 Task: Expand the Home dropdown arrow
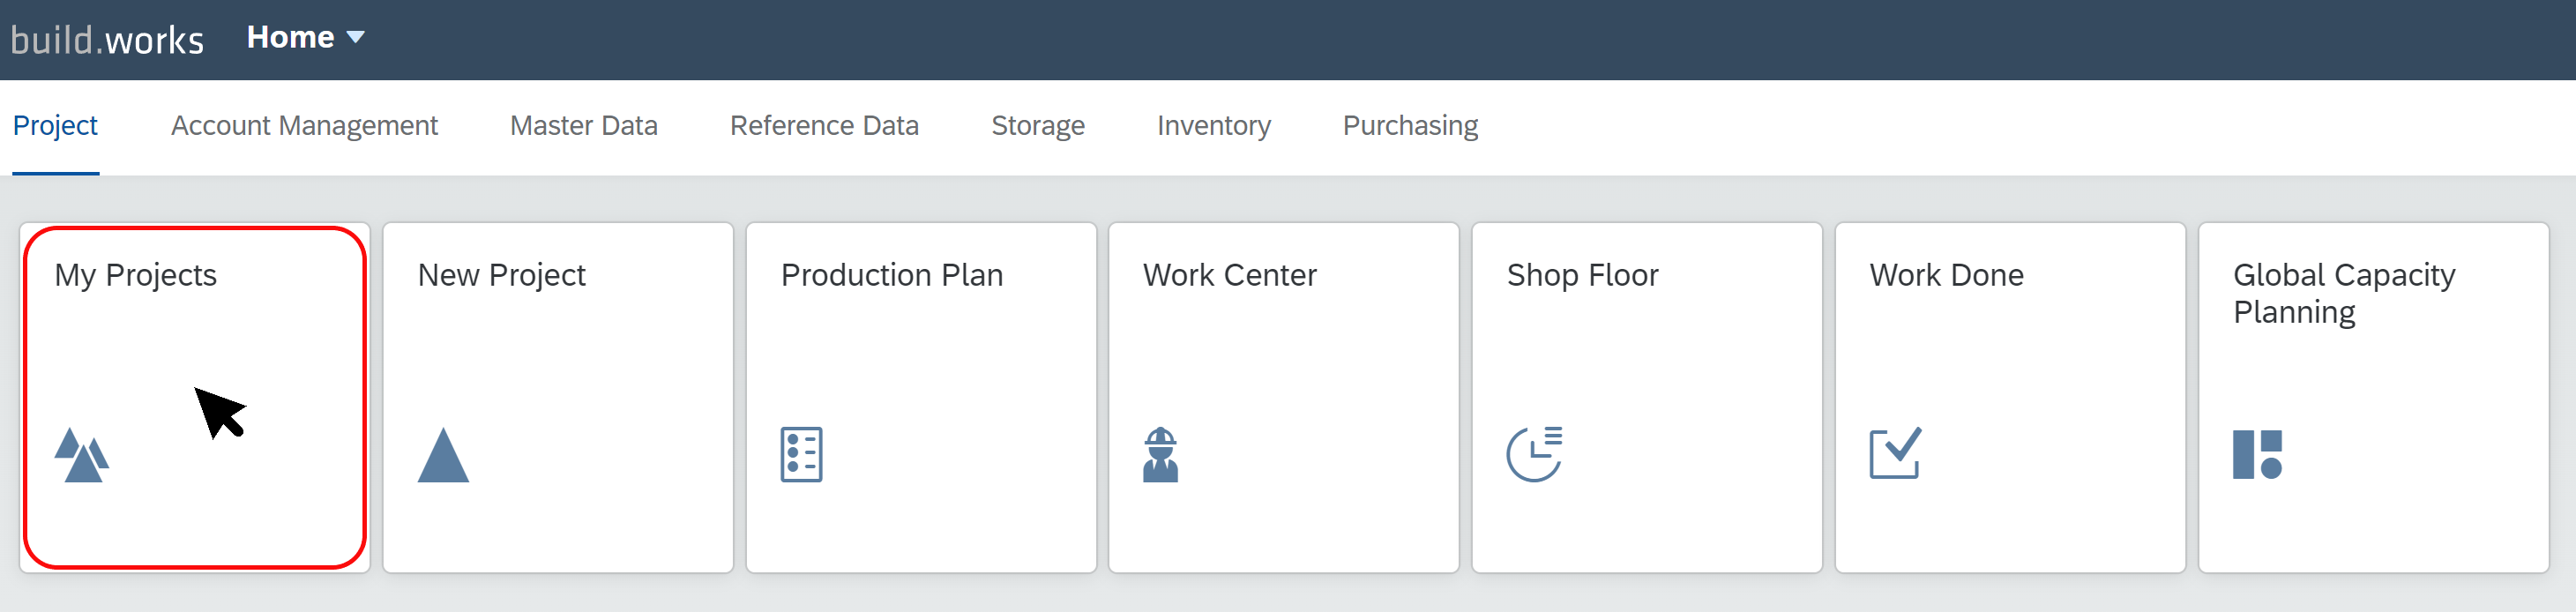(x=355, y=38)
